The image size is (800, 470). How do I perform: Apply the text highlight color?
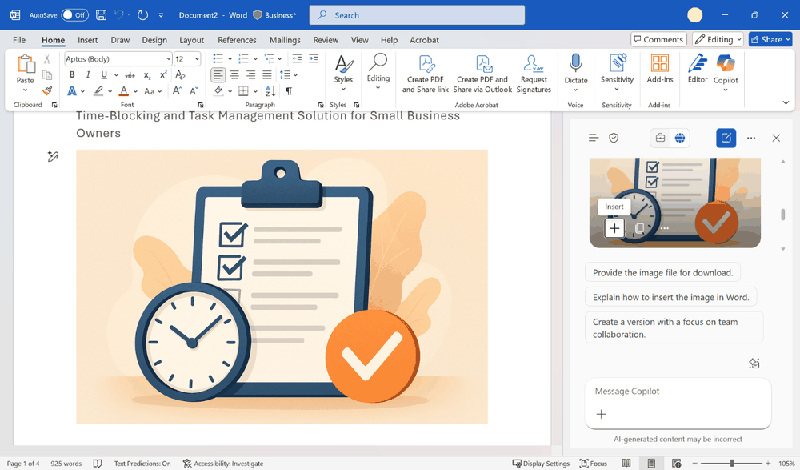pyautogui.click(x=98, y=91)
